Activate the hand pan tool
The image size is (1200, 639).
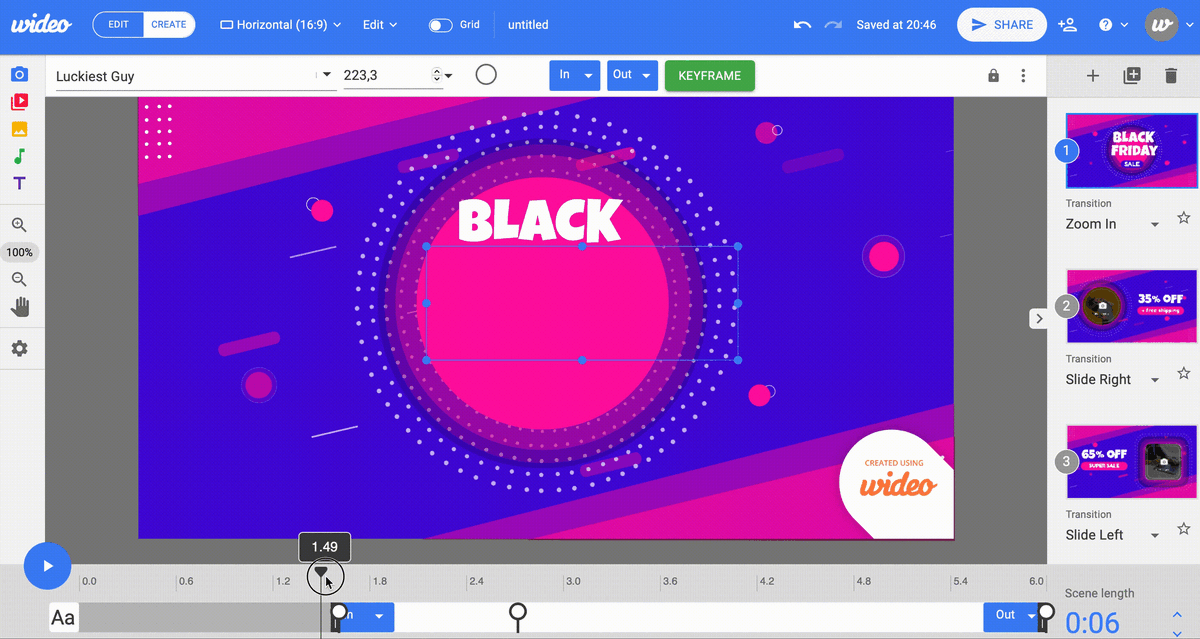click(x=19, y=307)
